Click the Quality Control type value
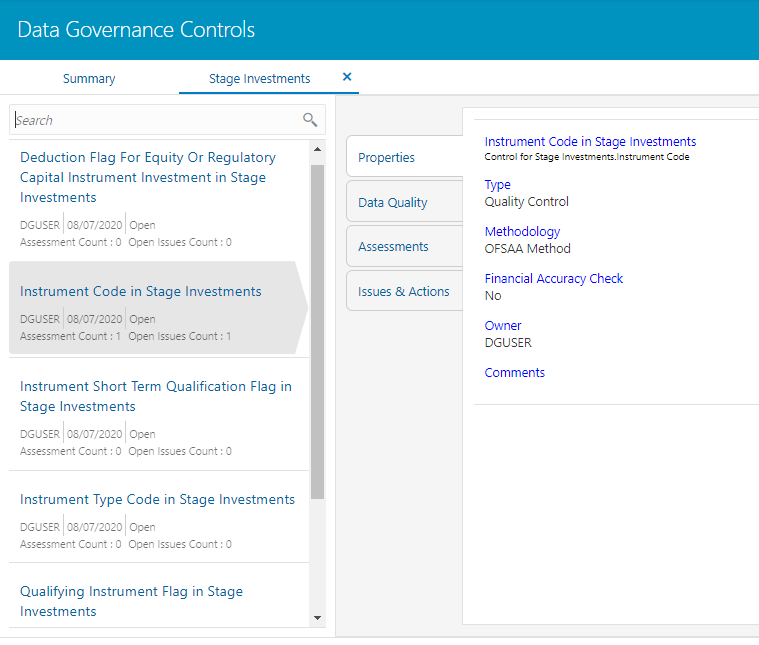 526,201
